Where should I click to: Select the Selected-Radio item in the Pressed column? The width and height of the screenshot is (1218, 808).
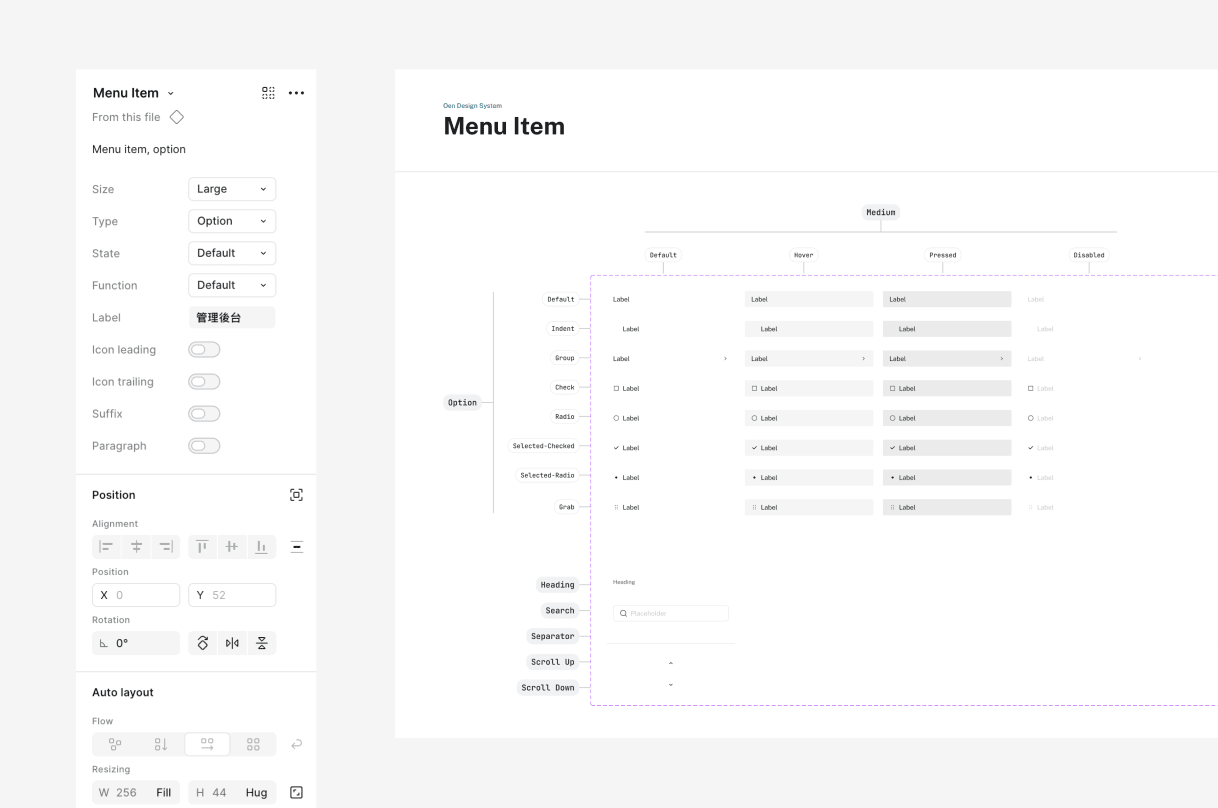coord(947,477)
